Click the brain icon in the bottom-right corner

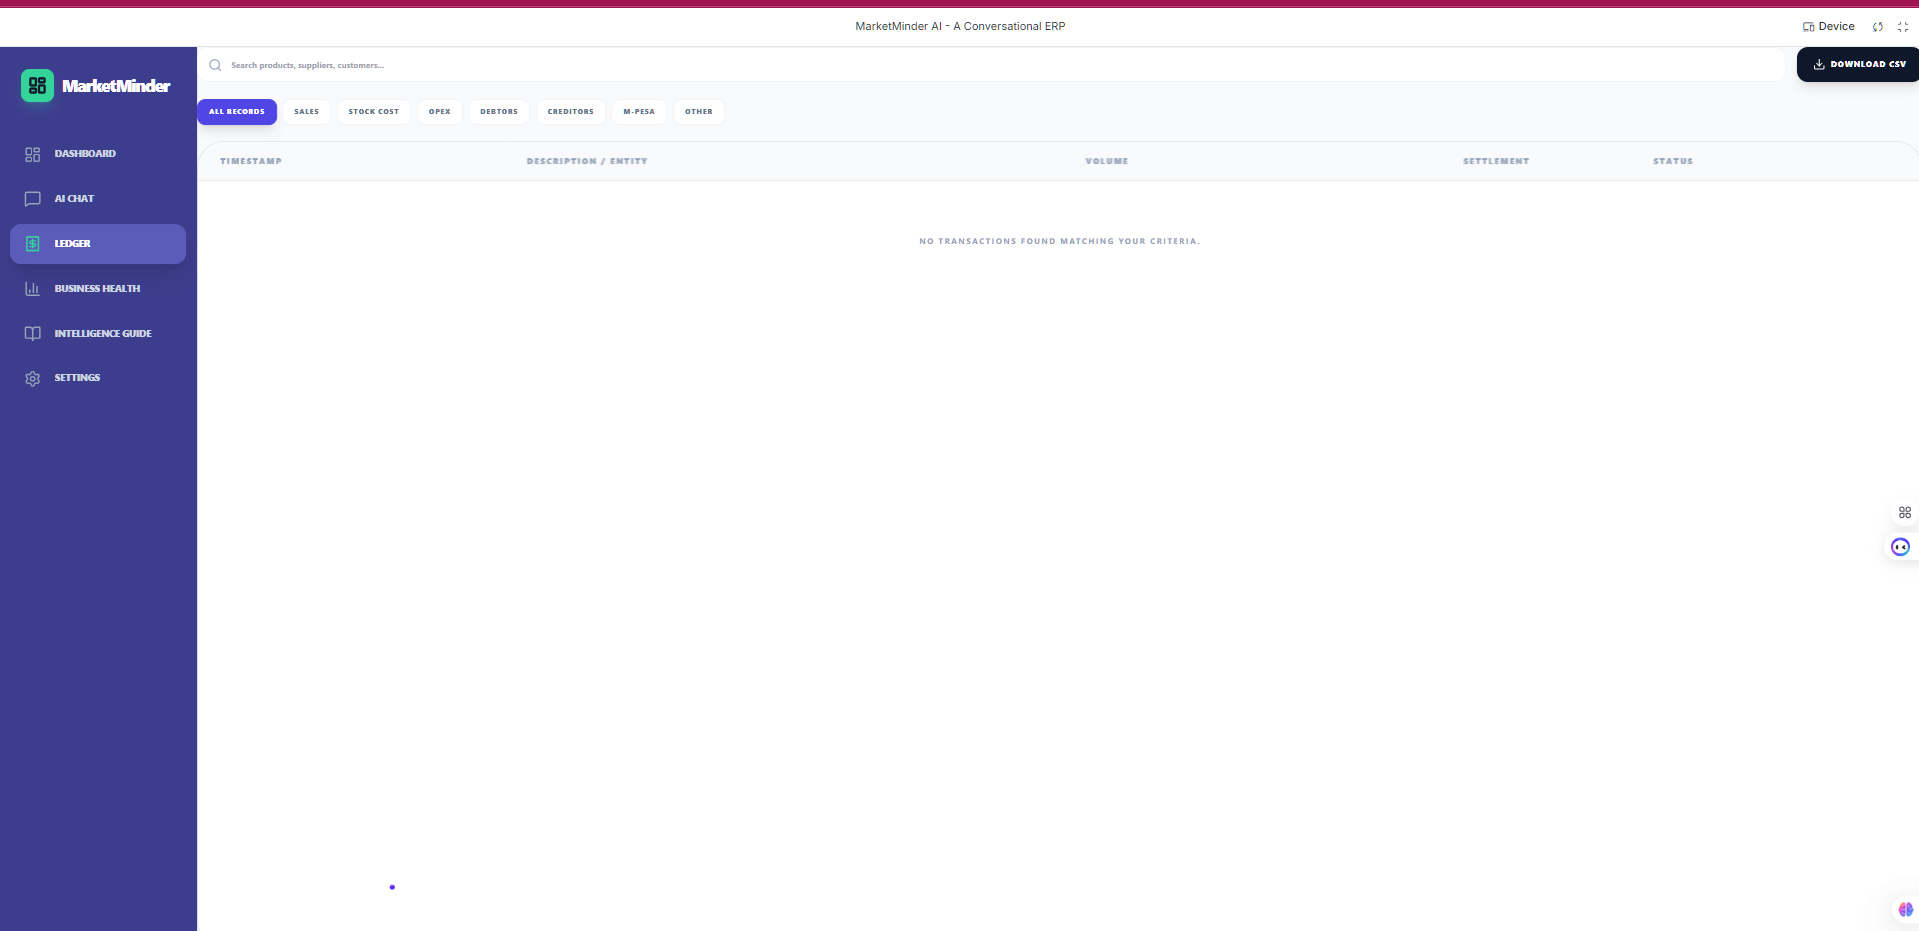pos(1906,910)
